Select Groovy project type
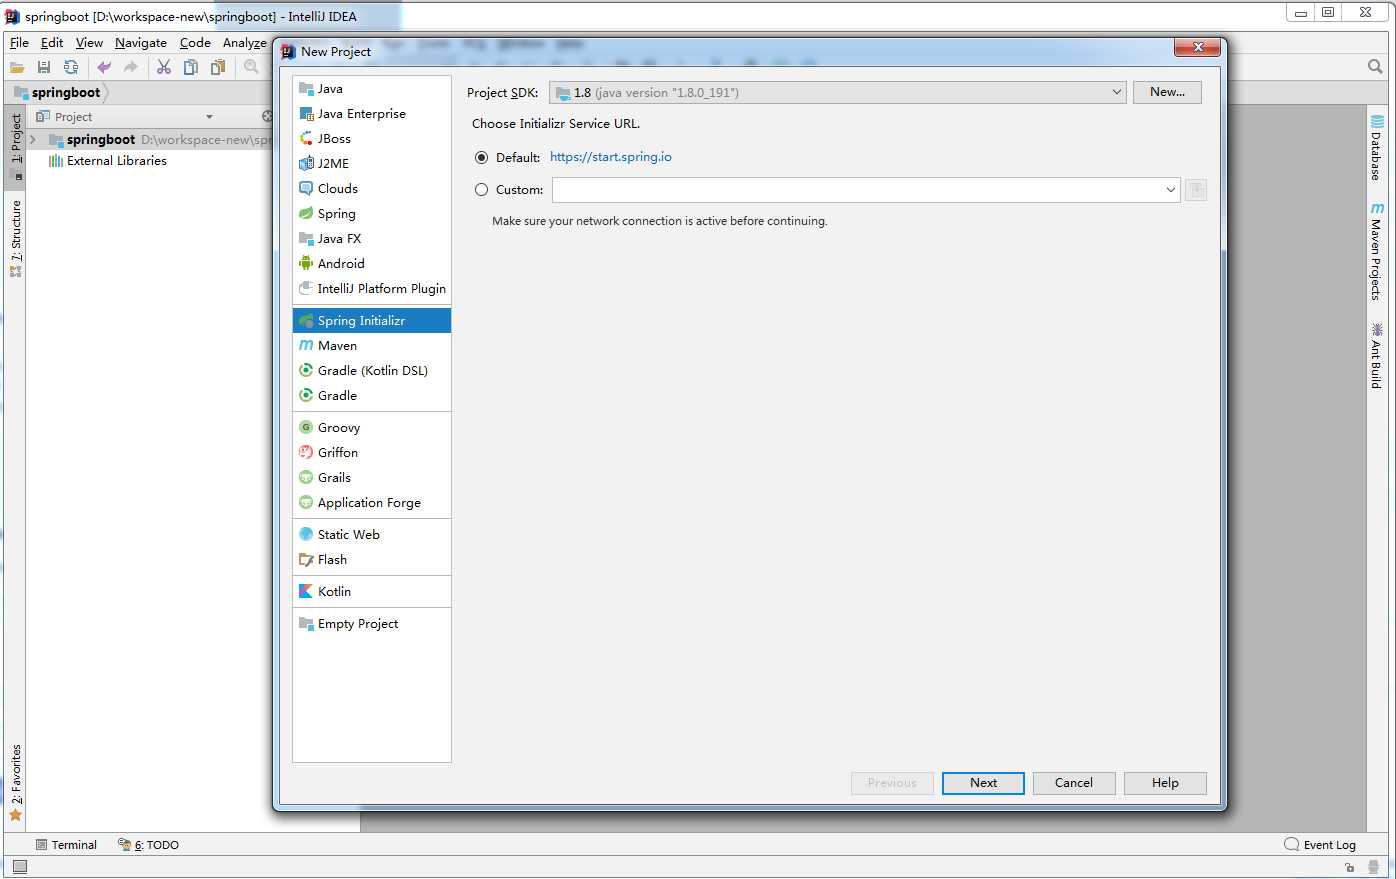Image resolution: width=1396 pixels, height=879 pixels. pos(372,428)
